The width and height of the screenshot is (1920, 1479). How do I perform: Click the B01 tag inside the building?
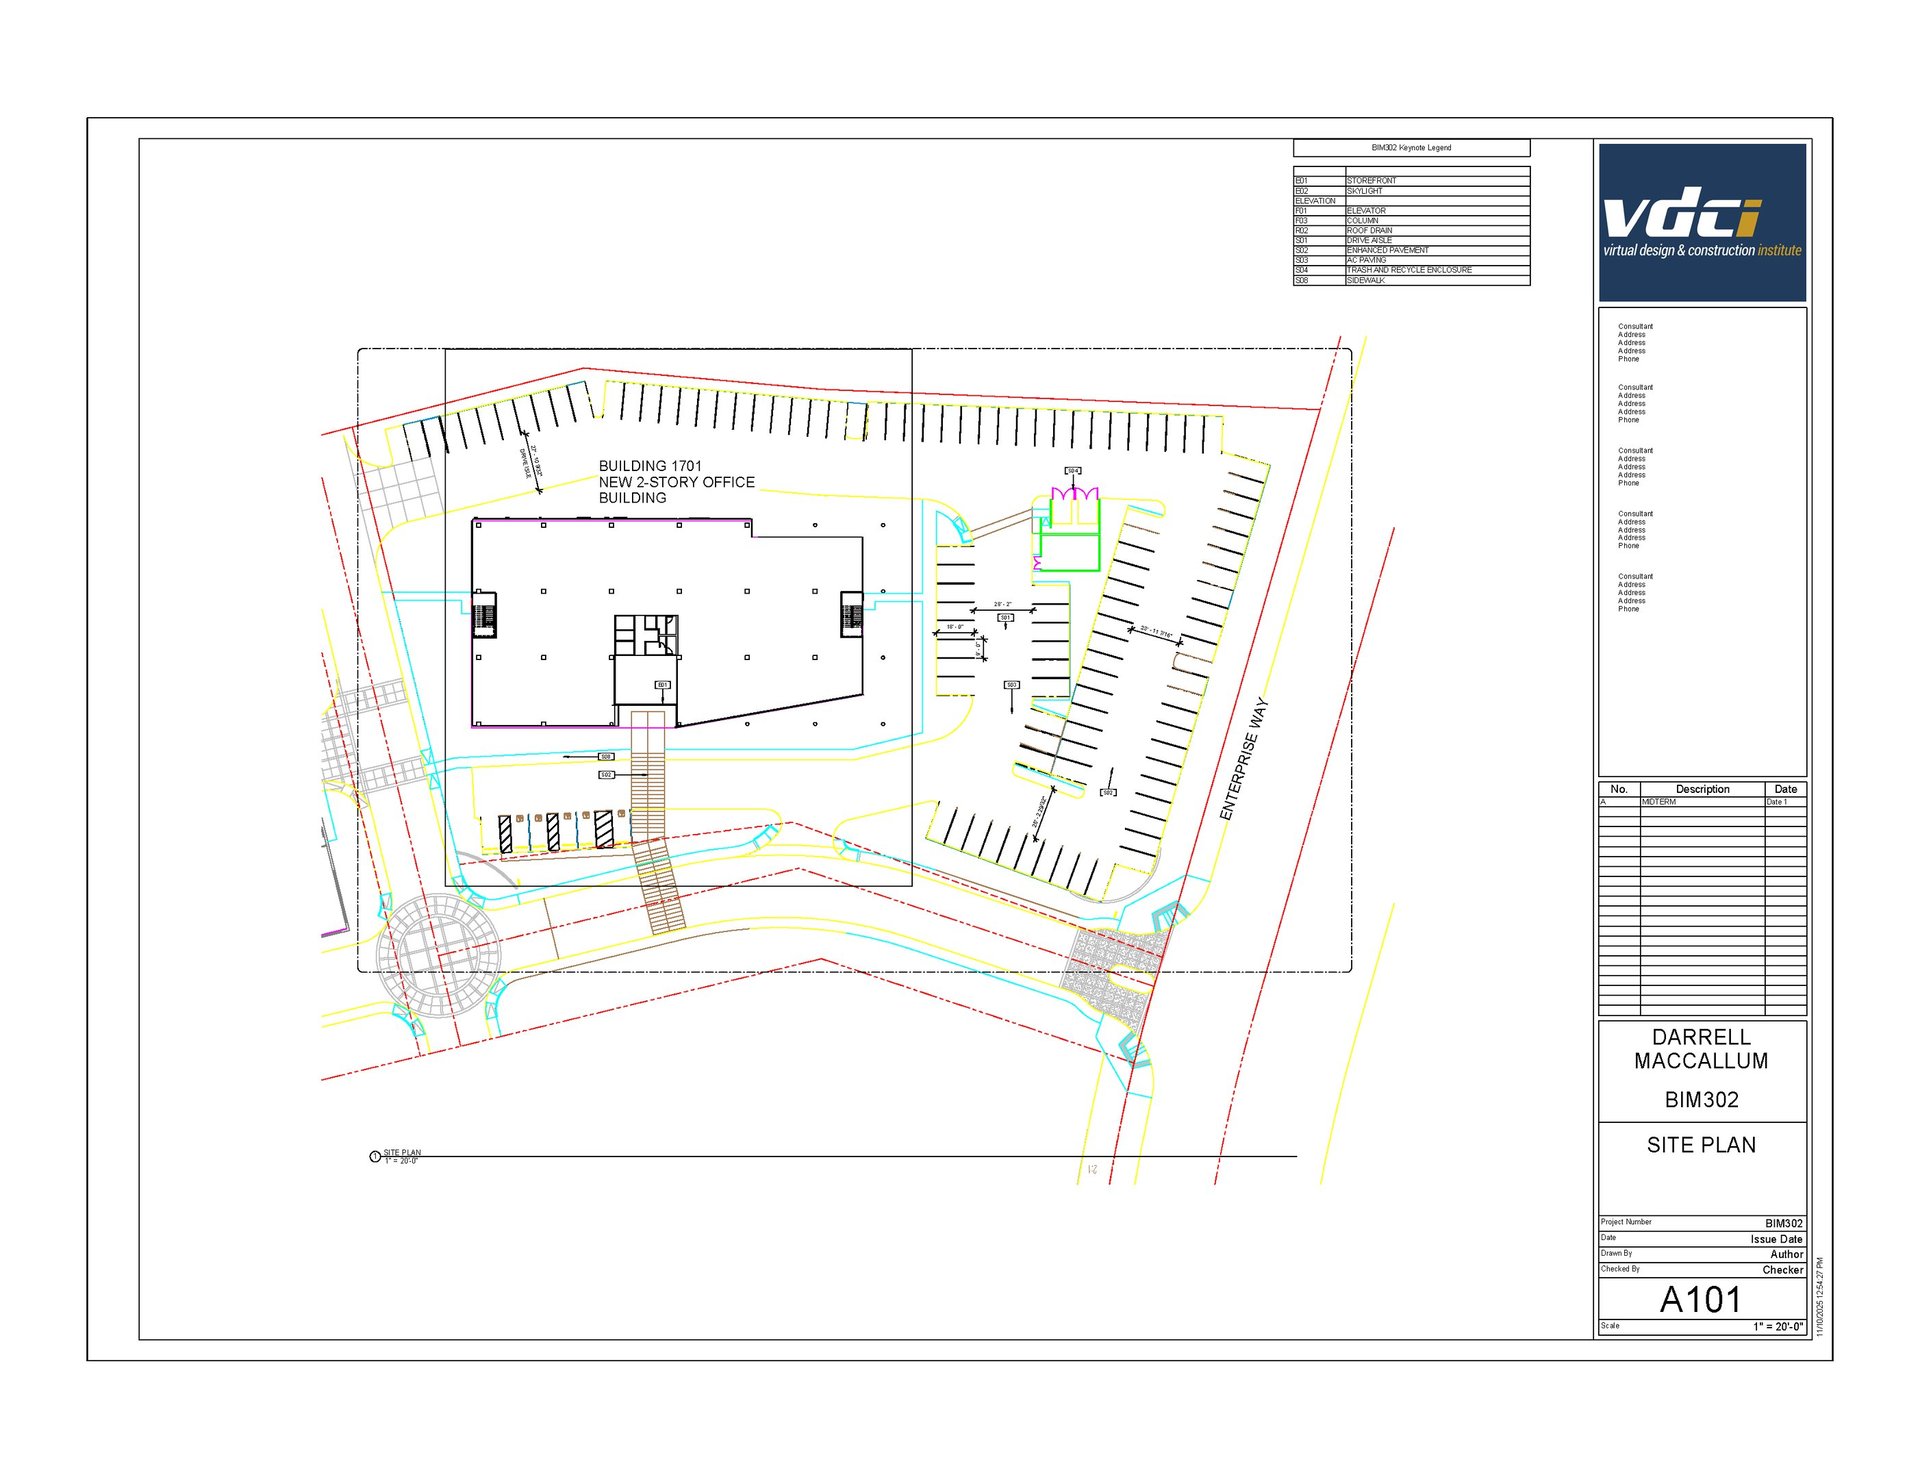tap(662, 685)
